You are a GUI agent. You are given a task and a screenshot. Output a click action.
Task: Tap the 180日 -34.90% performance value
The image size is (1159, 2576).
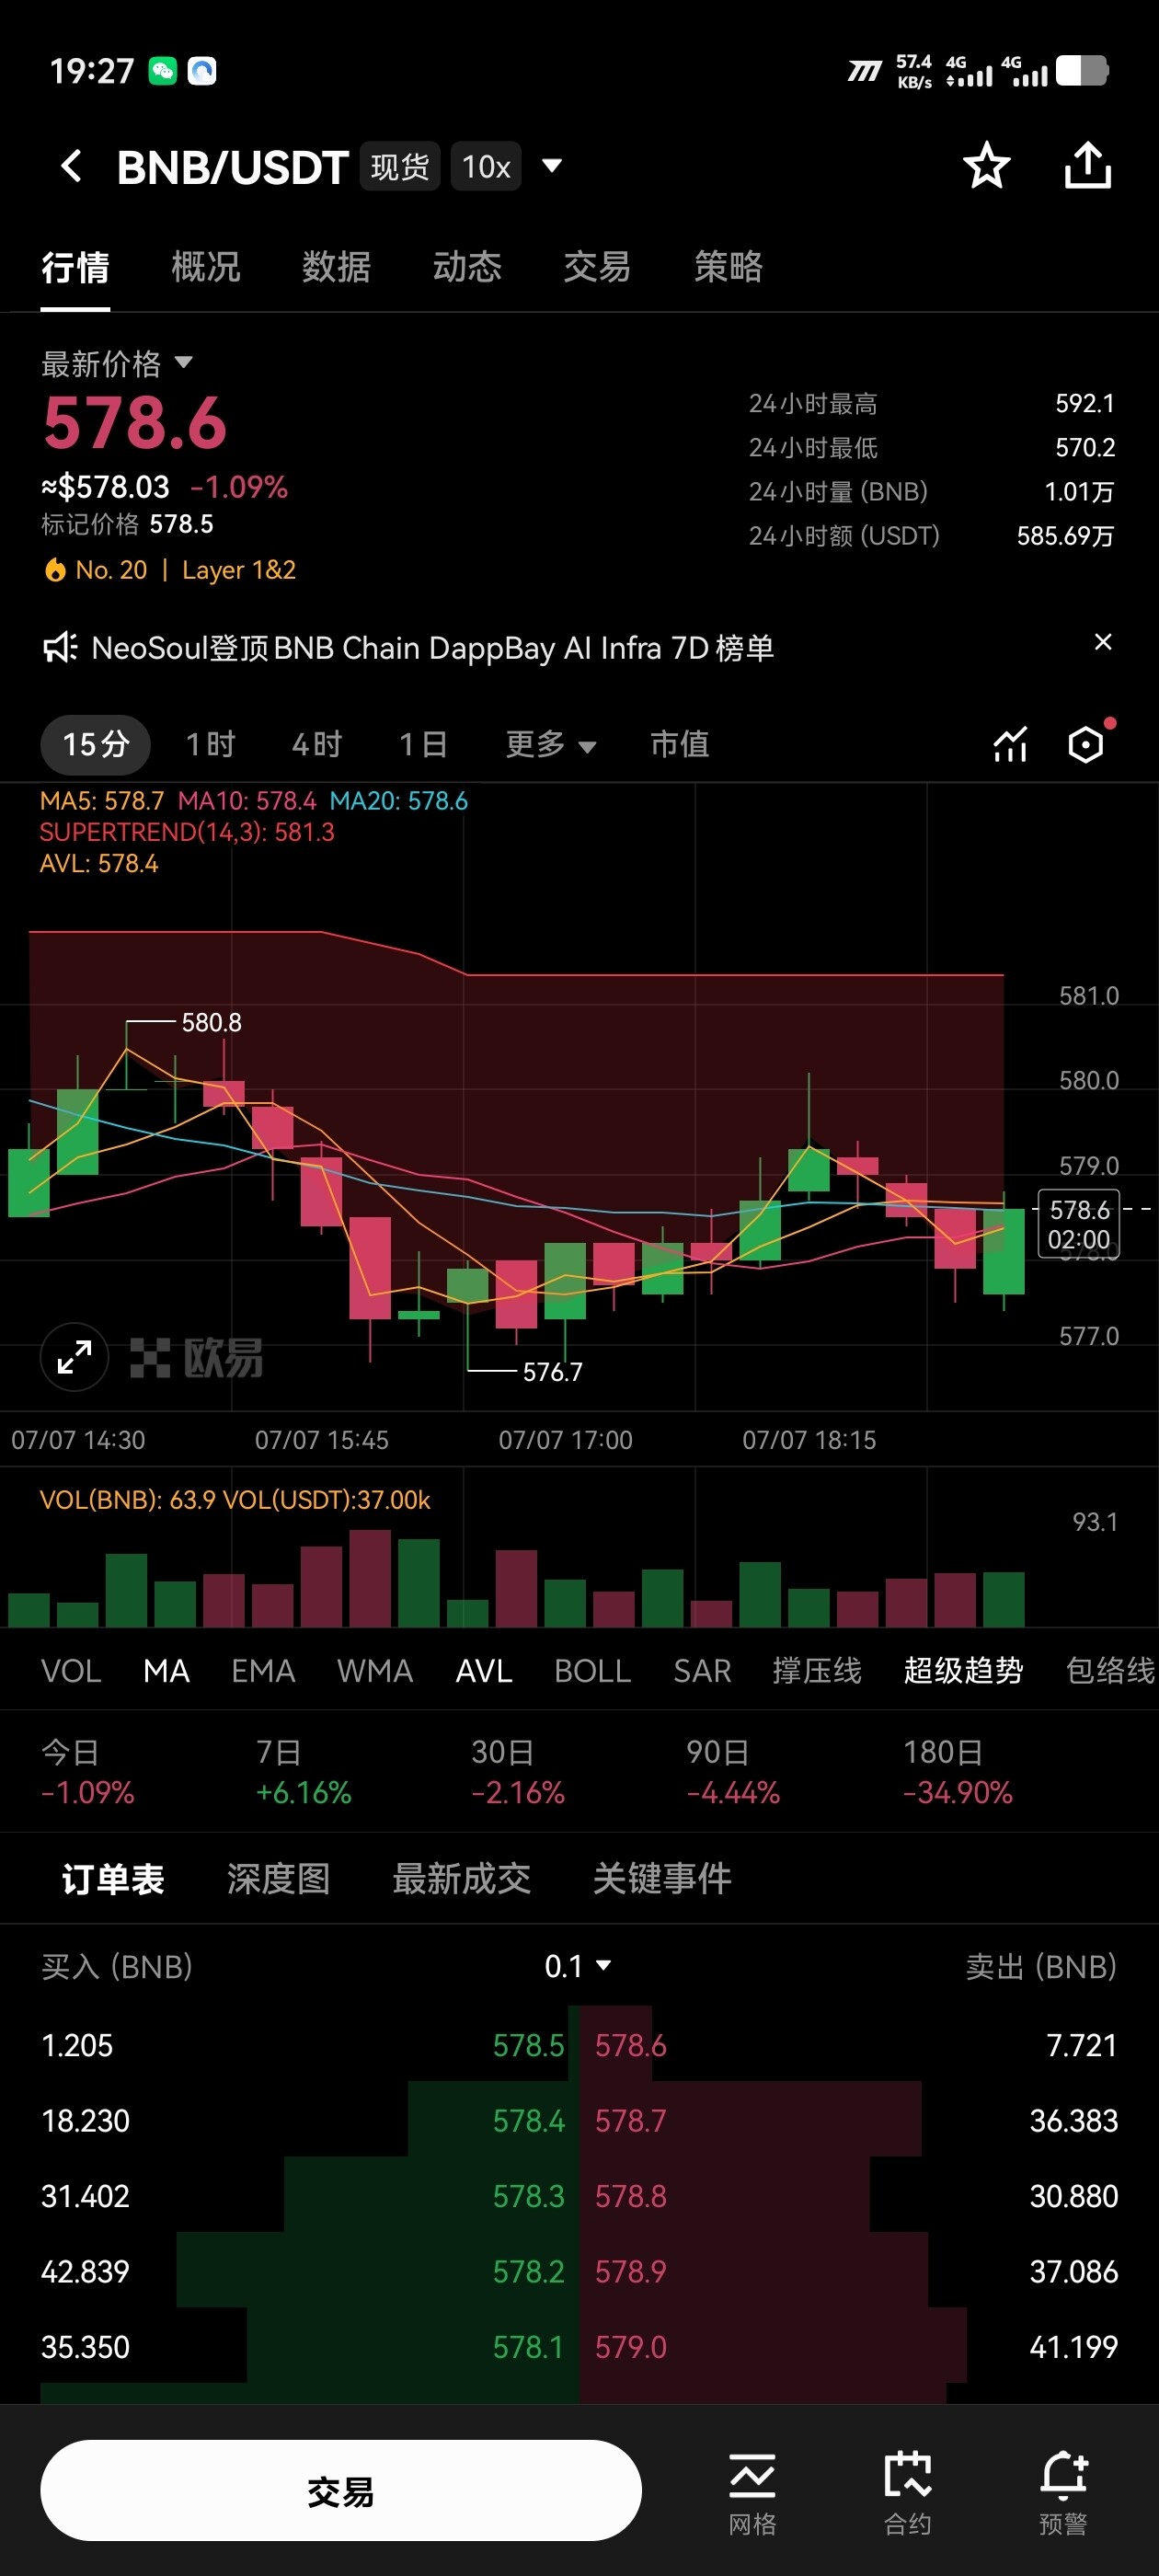point(957,1792)
